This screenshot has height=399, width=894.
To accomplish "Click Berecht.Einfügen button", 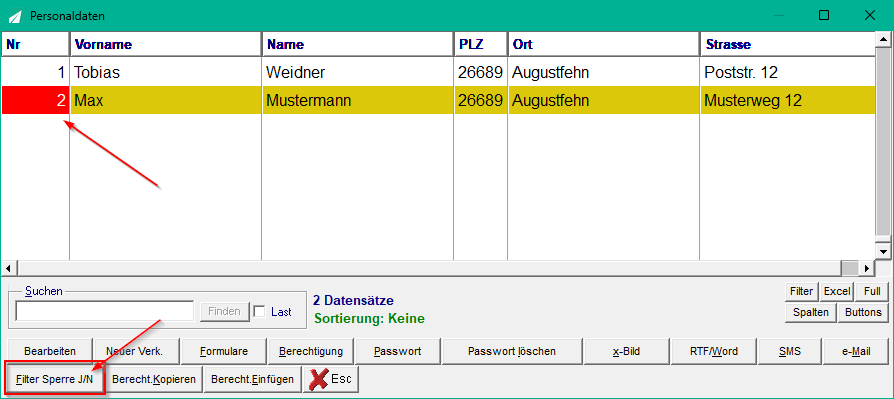I will [253, 379].
